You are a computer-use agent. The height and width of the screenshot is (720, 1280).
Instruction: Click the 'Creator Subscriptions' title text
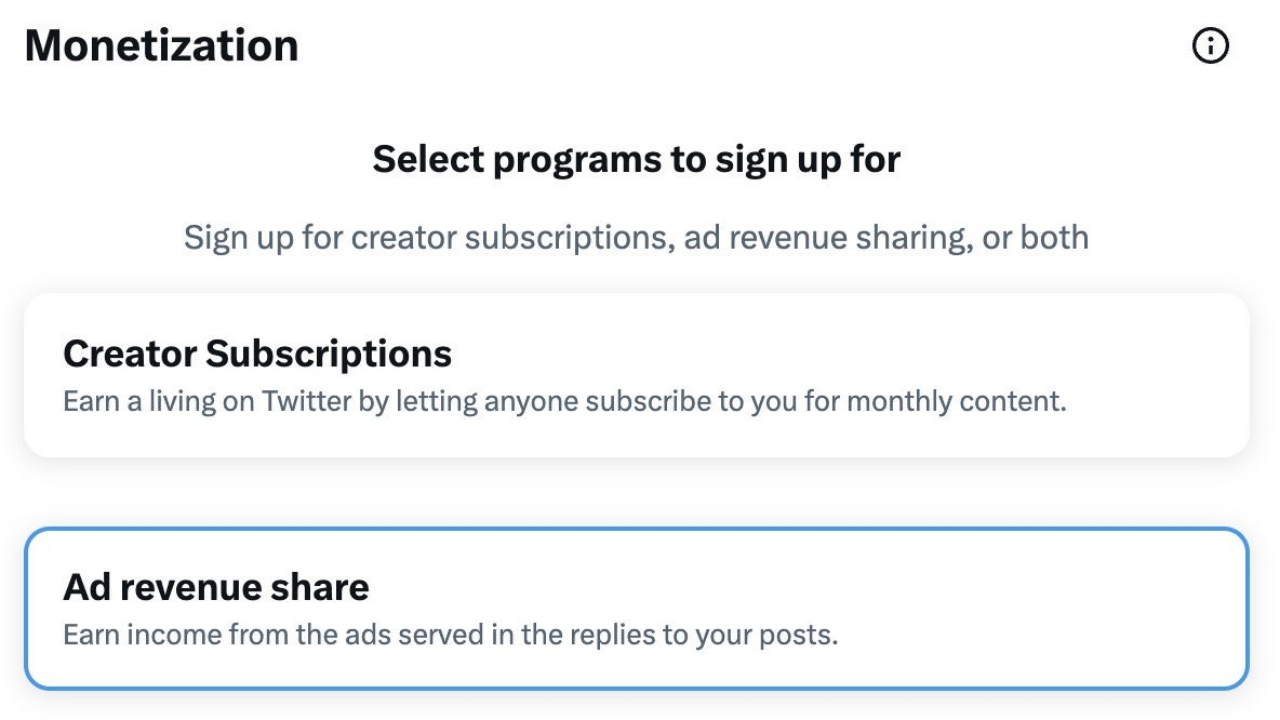(x=257, y=353)
